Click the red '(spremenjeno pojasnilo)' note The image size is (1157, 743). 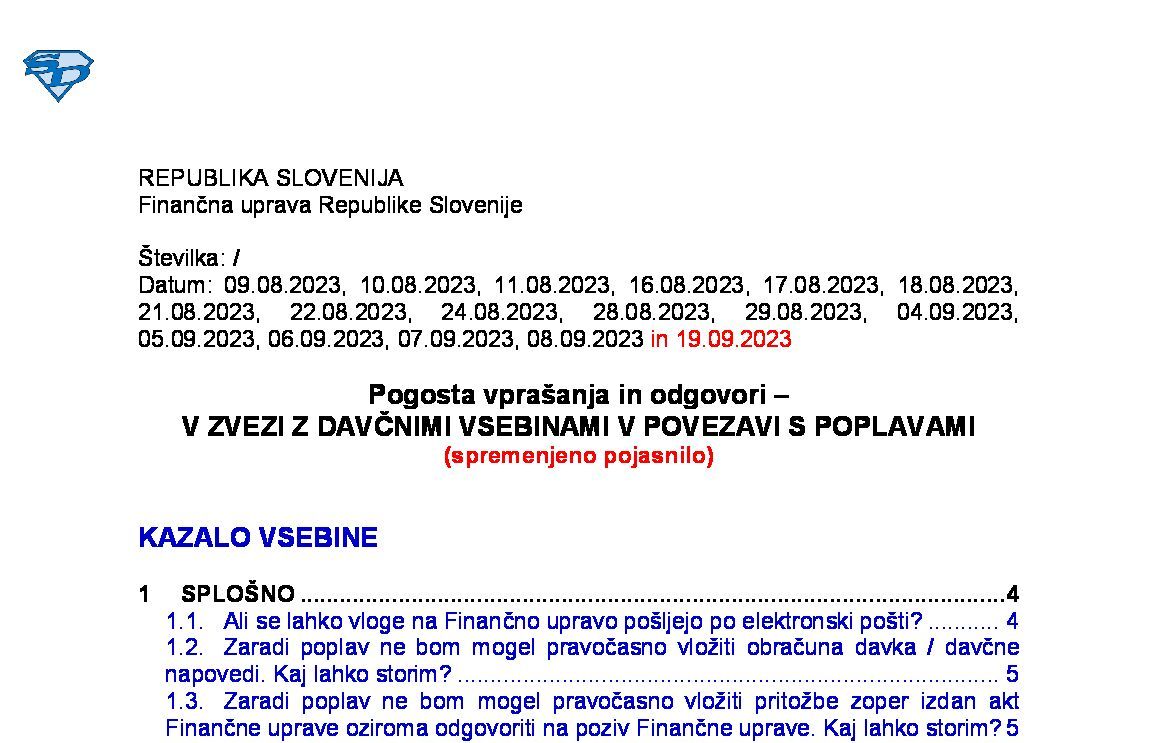pos(578,456)
